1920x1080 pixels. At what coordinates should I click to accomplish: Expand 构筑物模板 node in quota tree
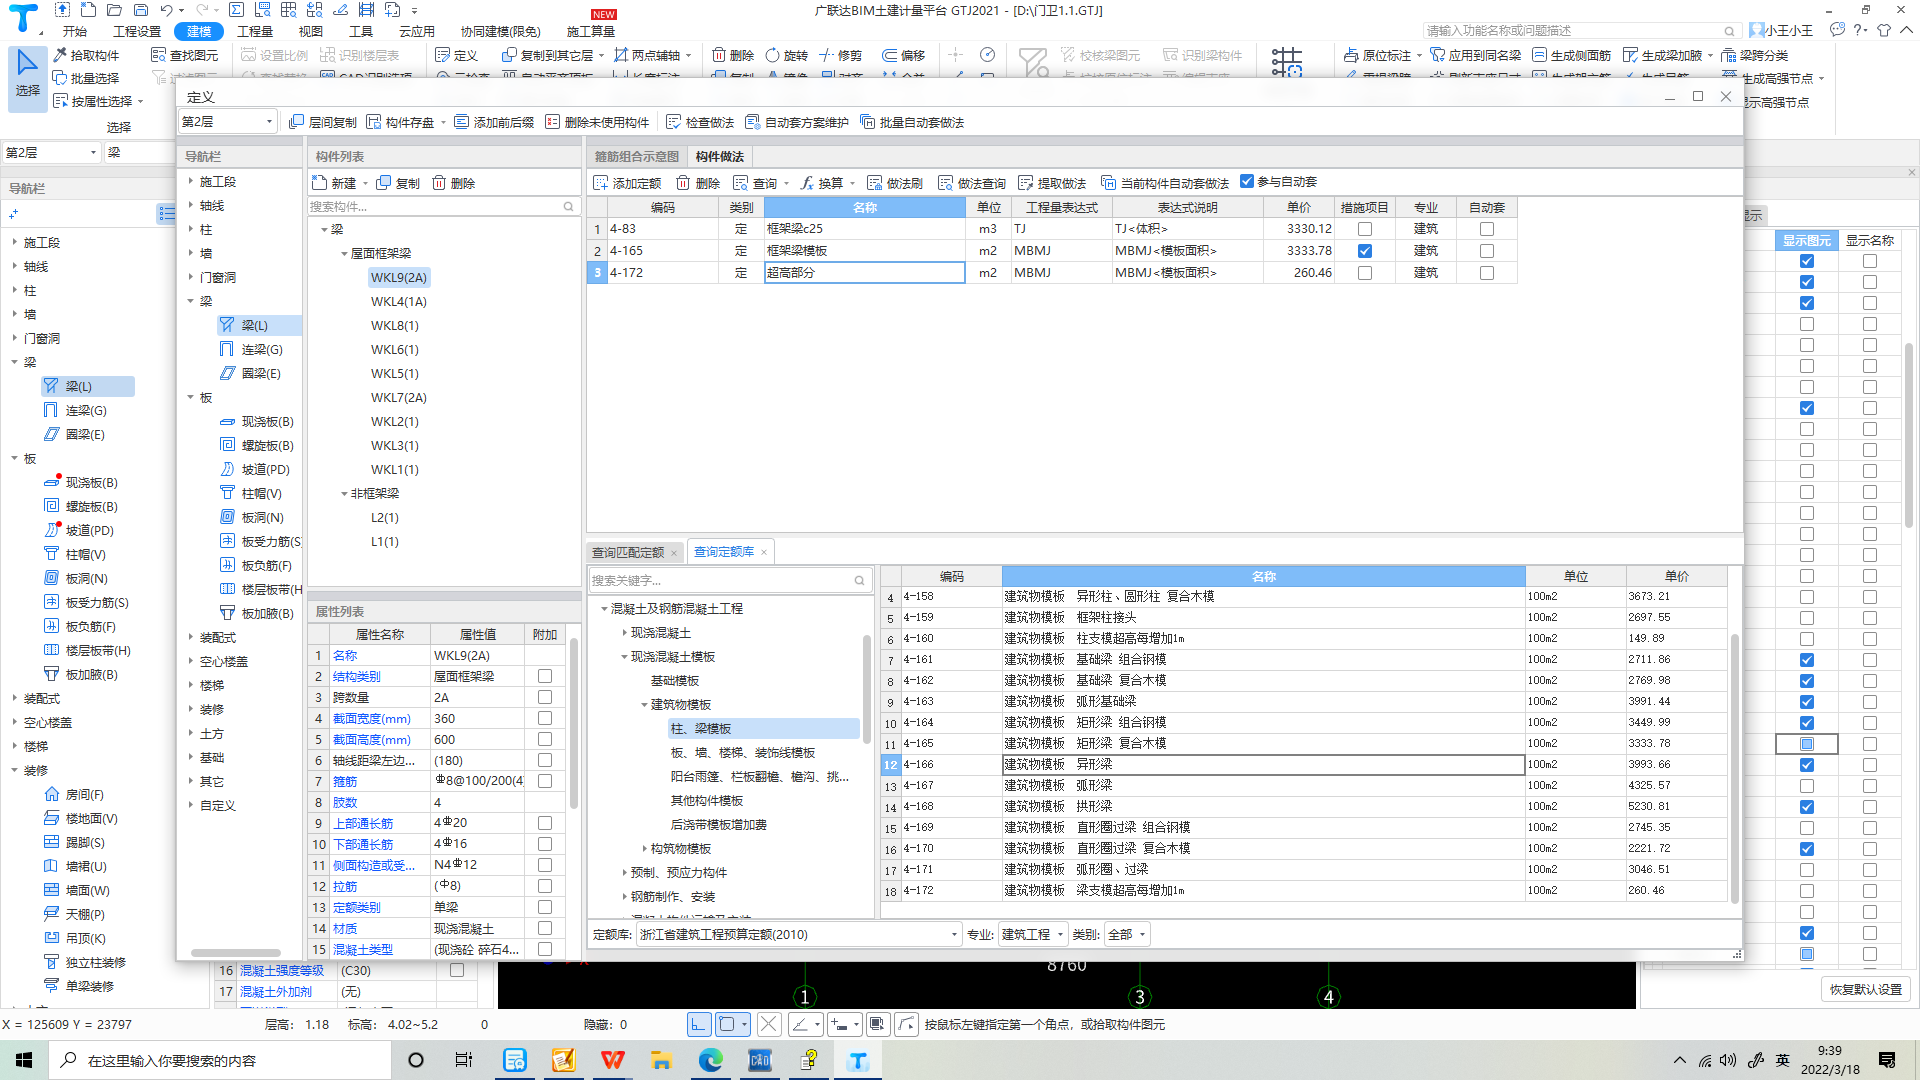pos(644,849)
